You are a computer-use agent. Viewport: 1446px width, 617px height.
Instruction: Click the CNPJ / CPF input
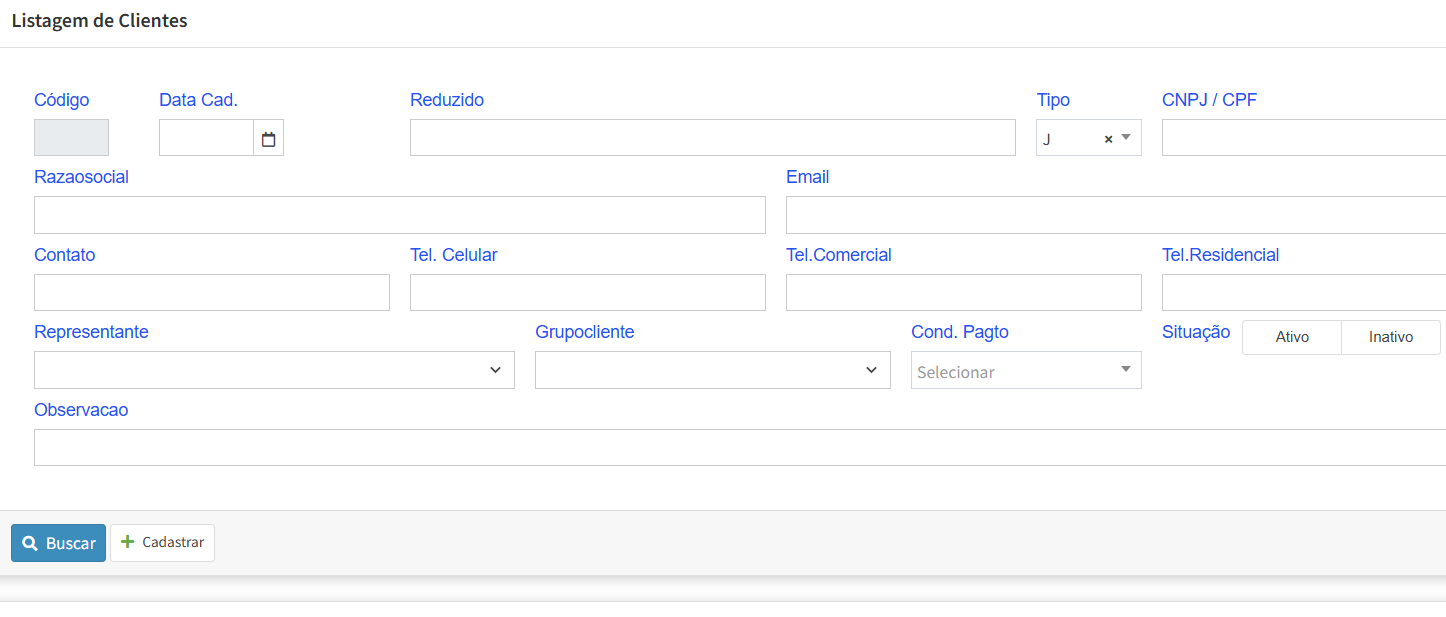coord(1302,138)
